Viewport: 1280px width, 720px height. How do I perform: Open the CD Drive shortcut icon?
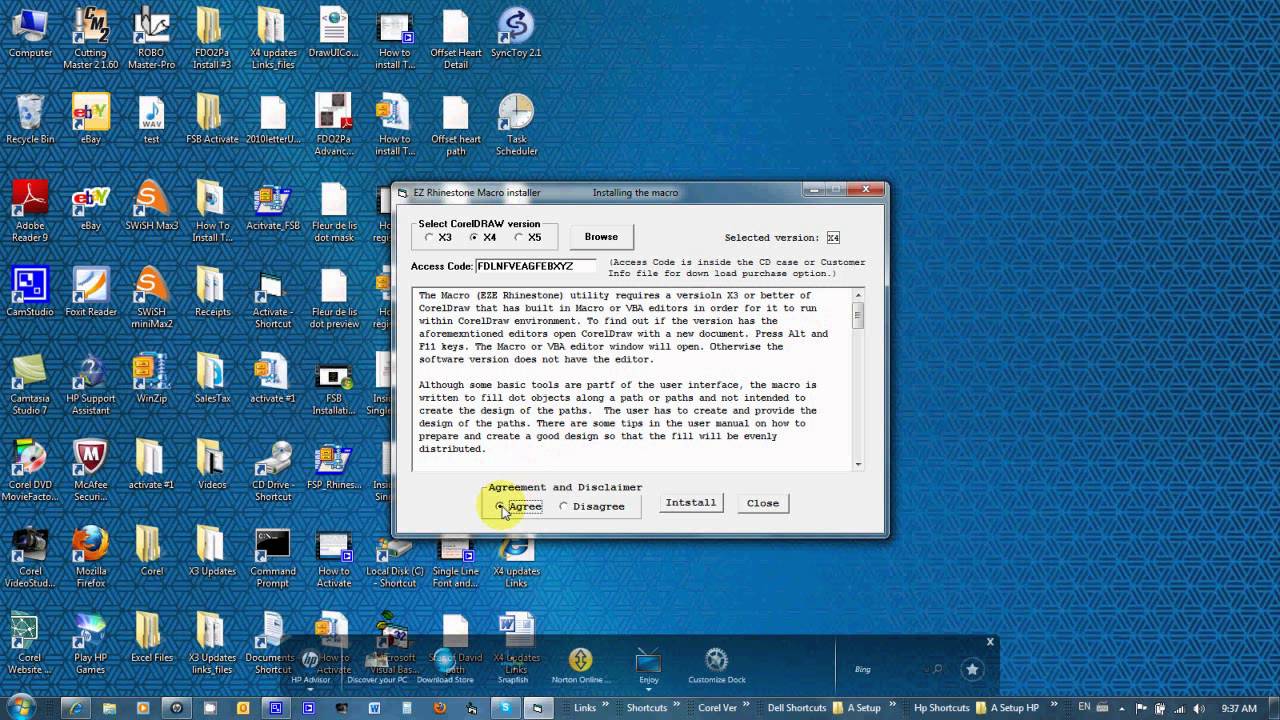tap(273, 470)
